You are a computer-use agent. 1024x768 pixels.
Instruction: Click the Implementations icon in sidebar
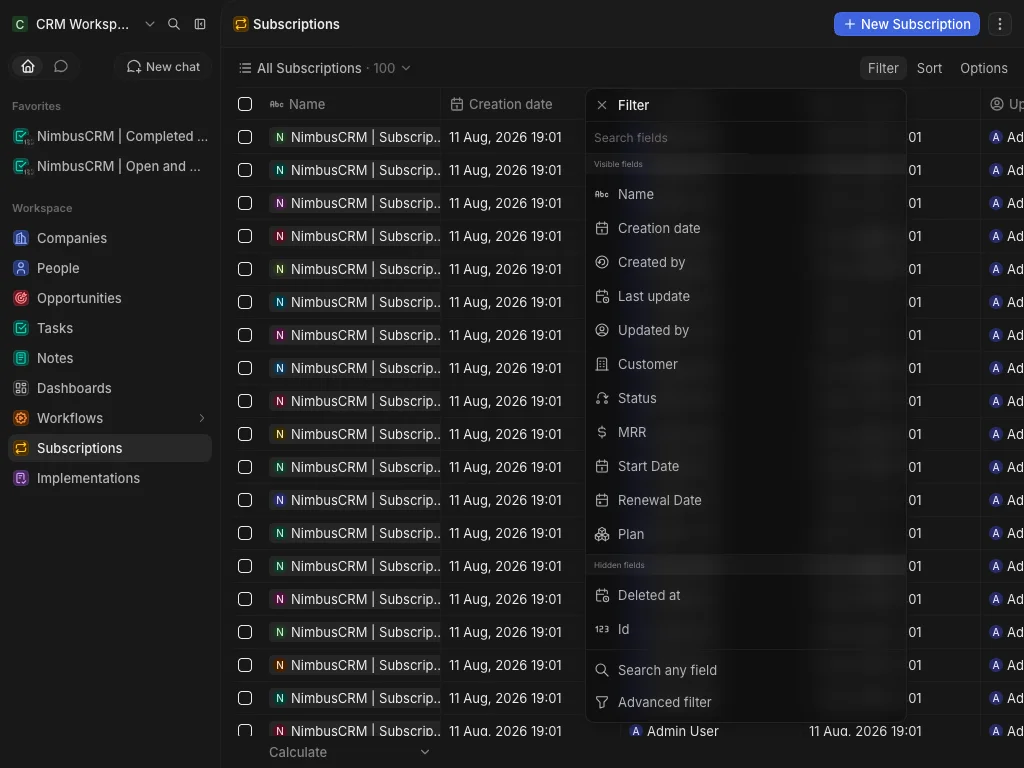coord(21,479)
